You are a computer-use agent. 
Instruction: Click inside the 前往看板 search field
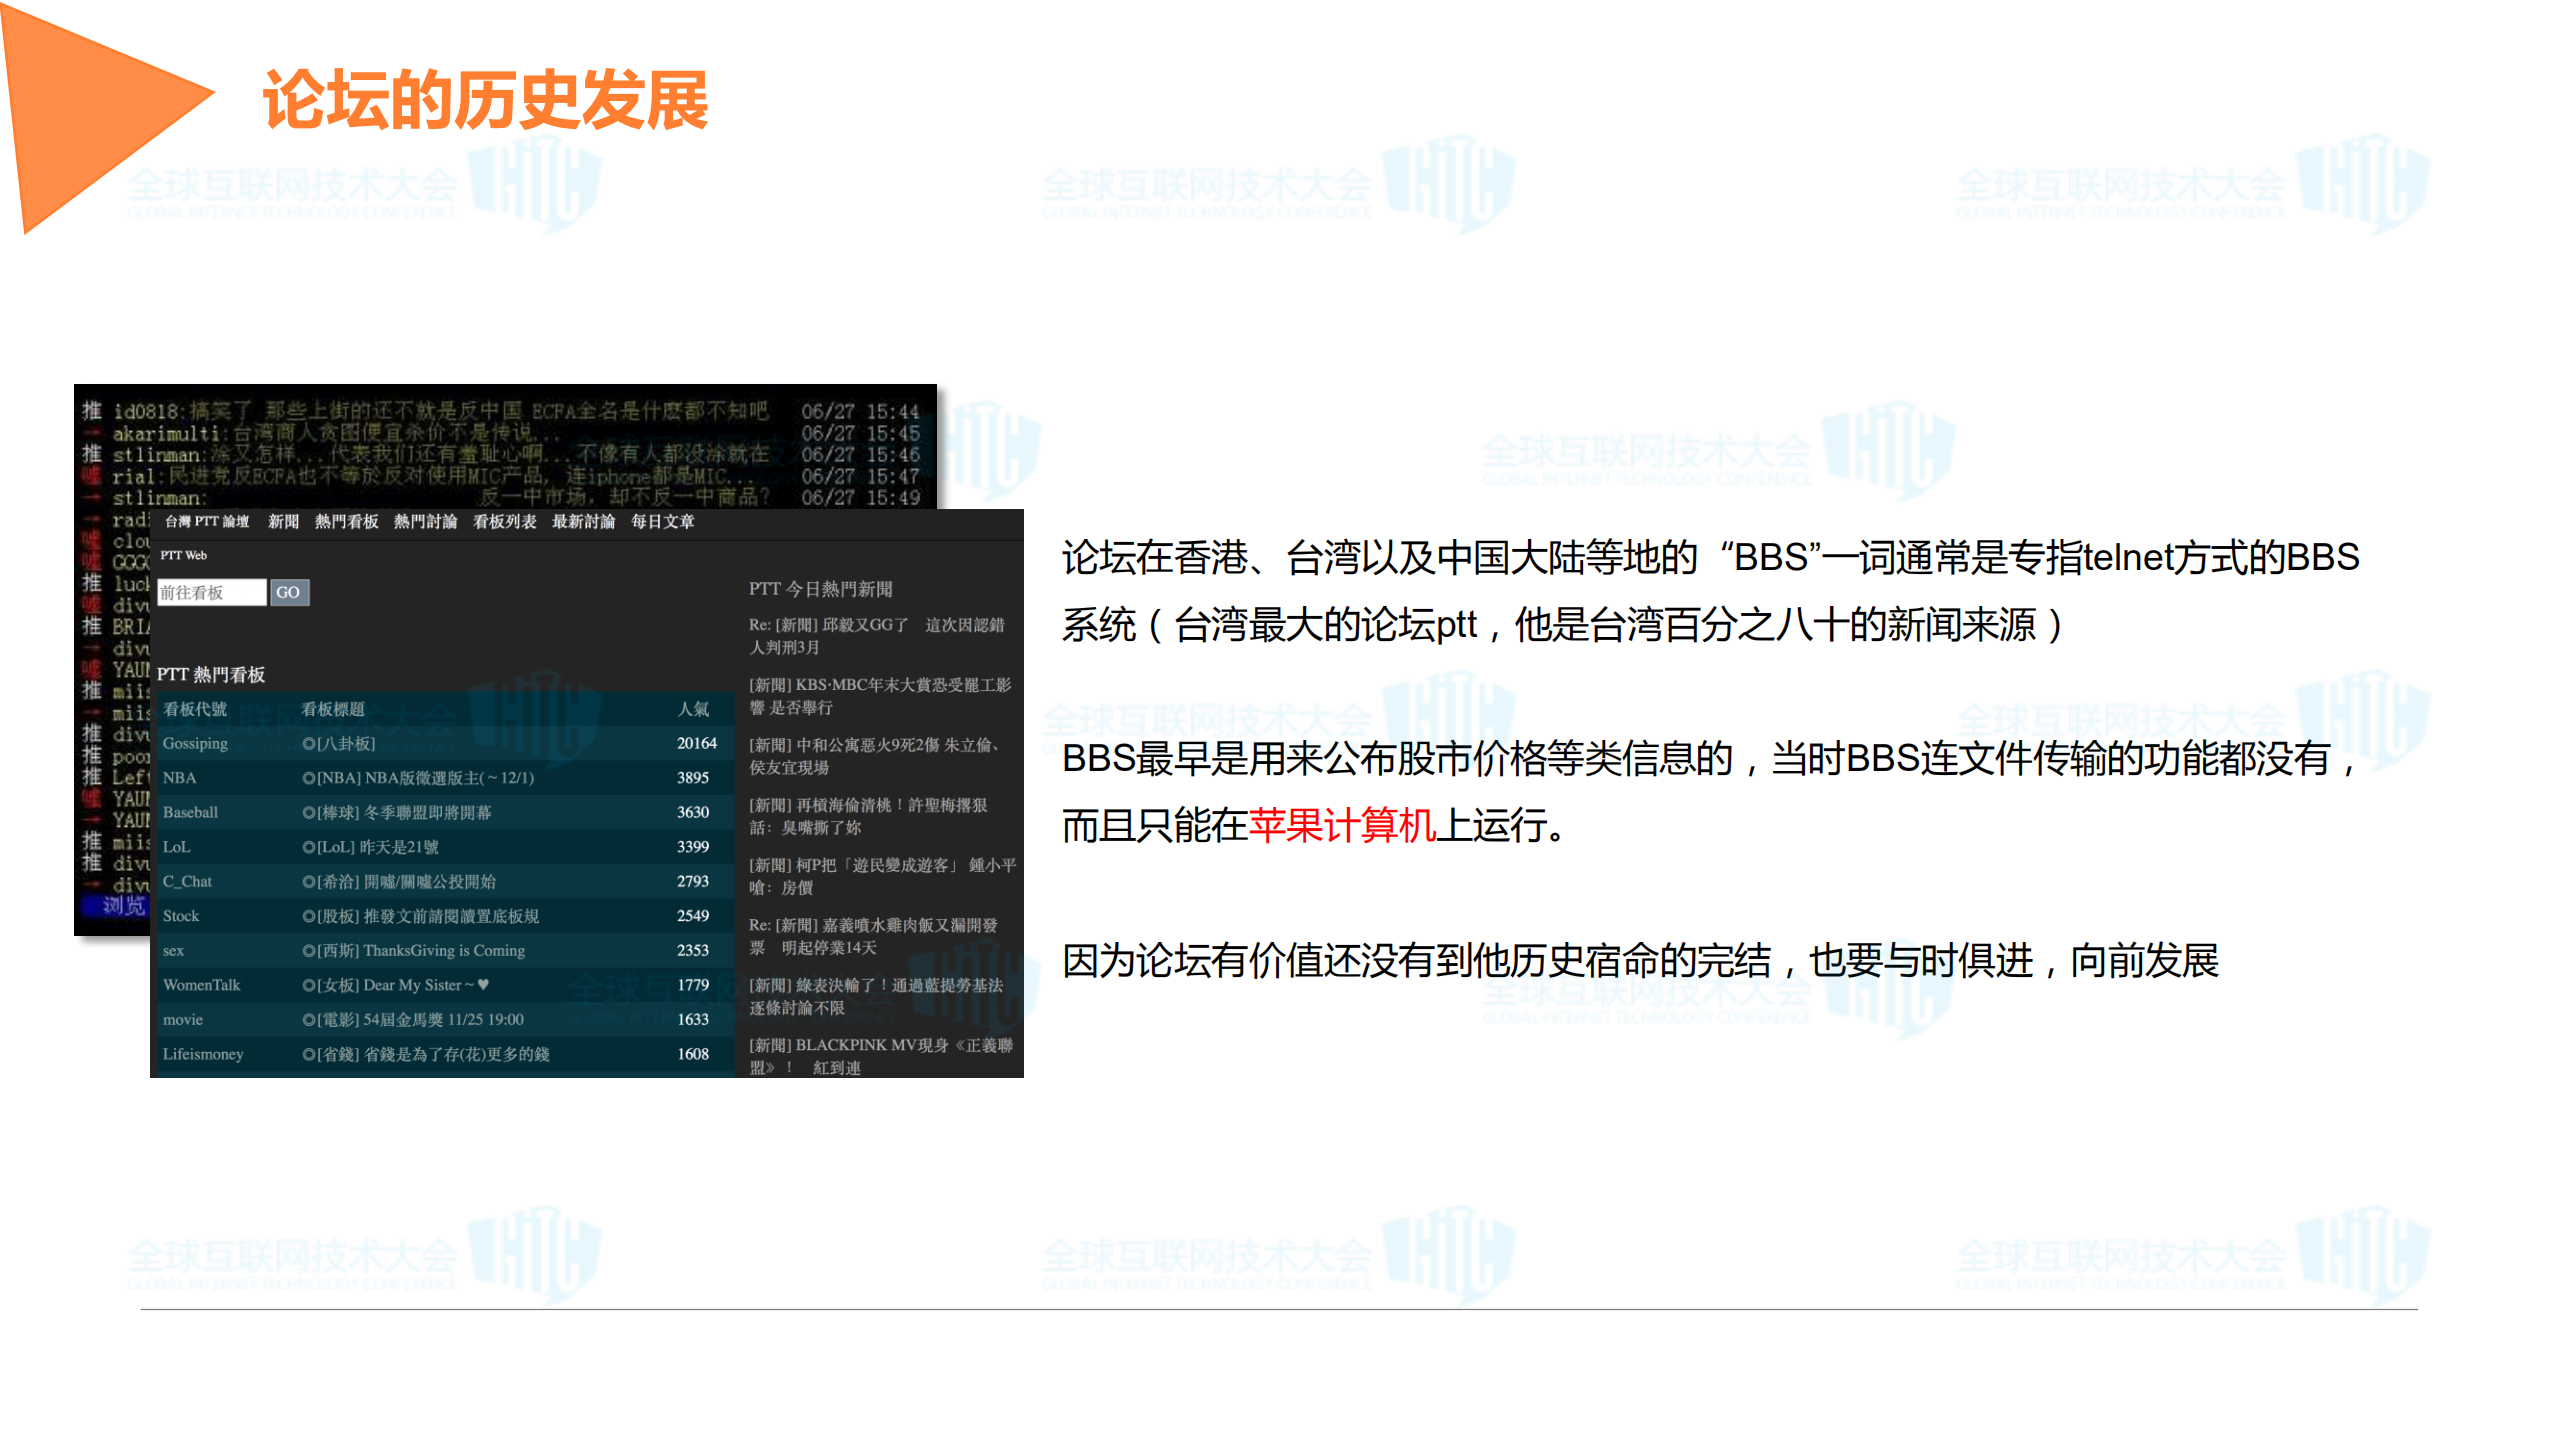coord(211,592)
